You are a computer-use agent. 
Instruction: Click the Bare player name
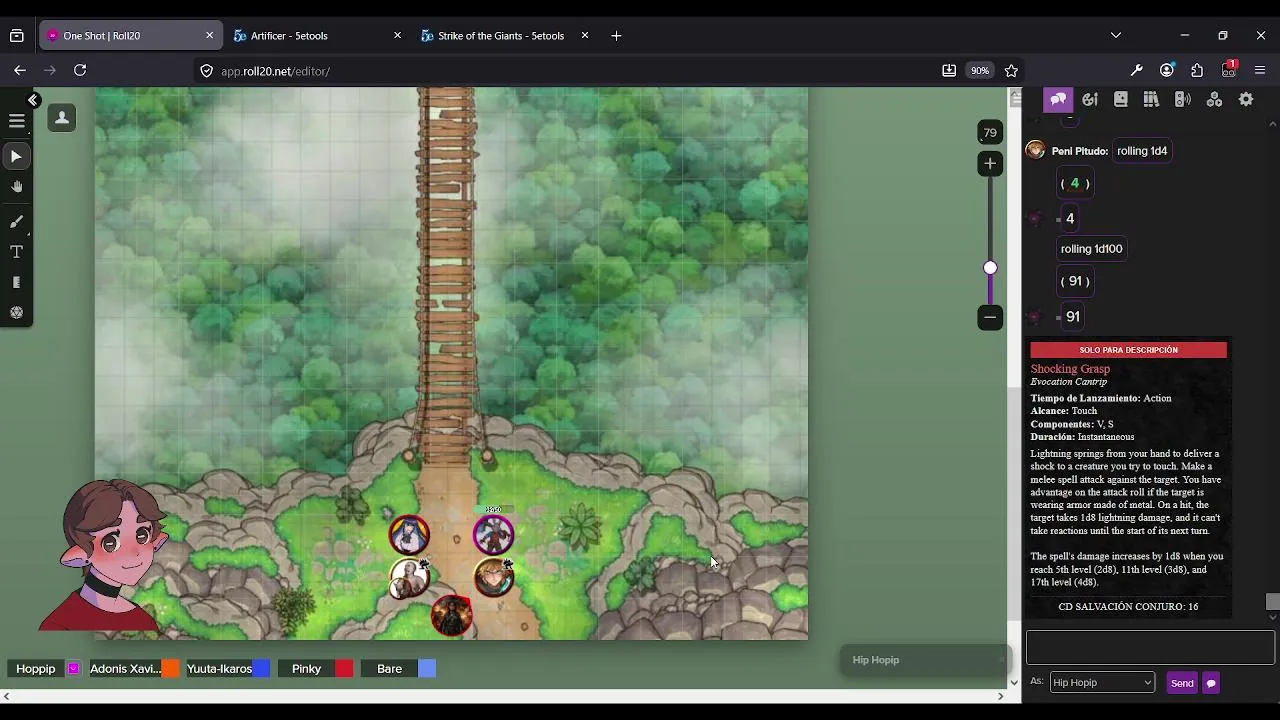coord(390,669)
